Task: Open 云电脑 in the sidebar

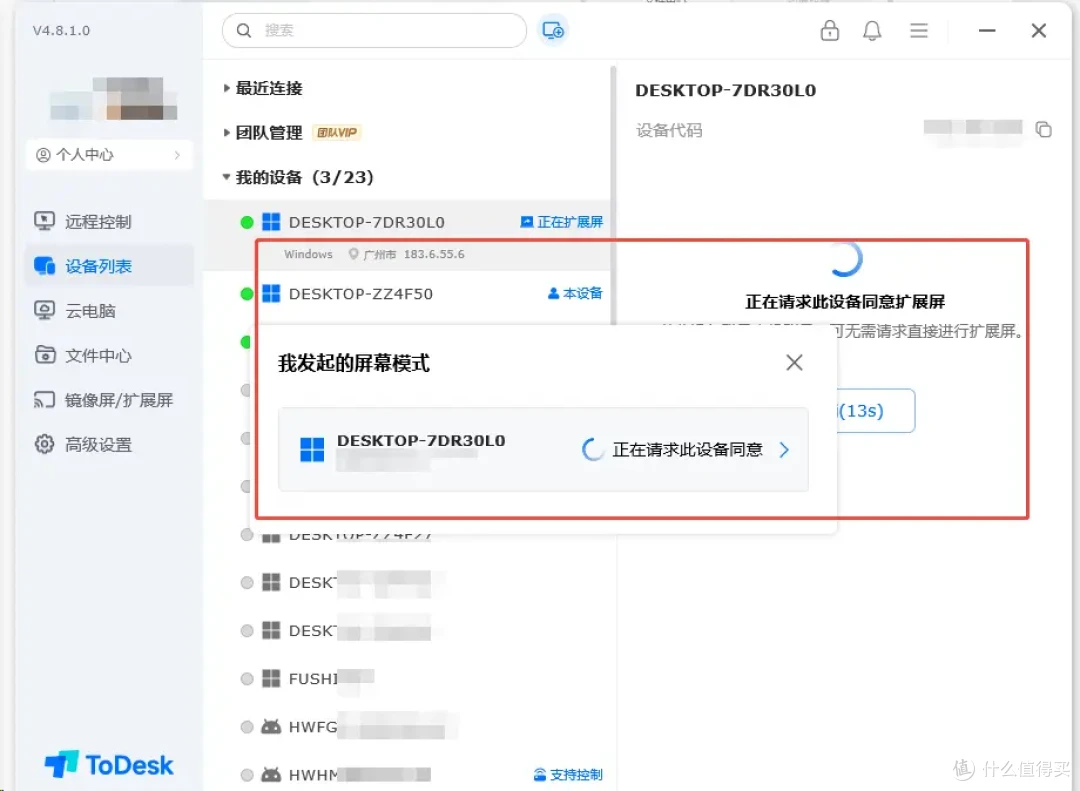Action: click(109, 311)
